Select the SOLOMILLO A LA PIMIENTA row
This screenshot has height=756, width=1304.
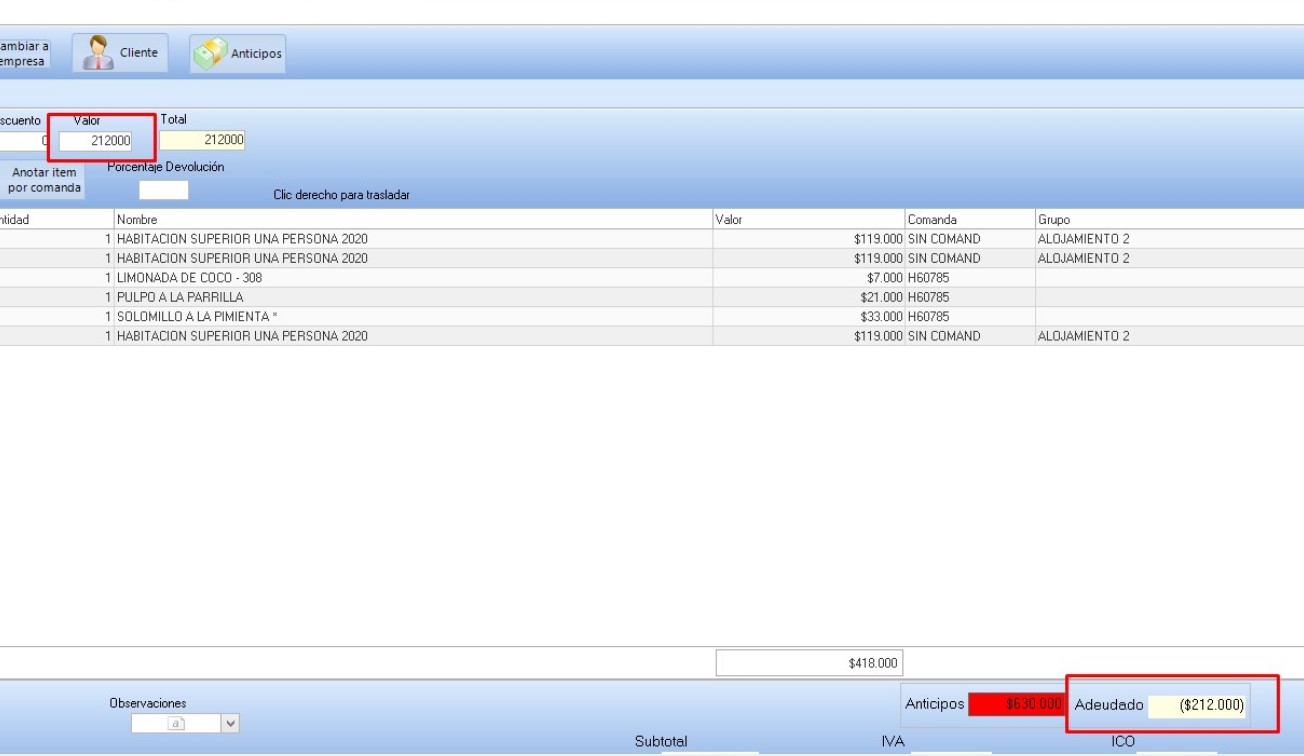[412, 317]
